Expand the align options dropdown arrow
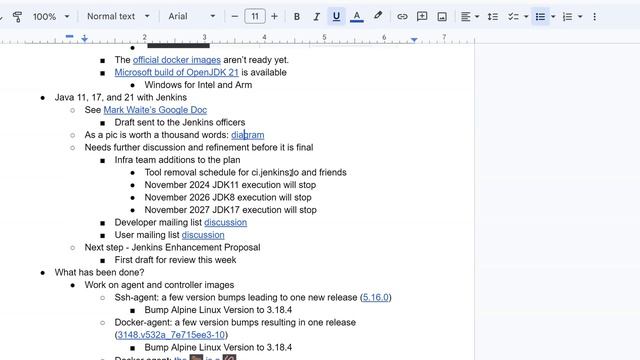This screenshot has width=640, height=360. pos(477,17)
